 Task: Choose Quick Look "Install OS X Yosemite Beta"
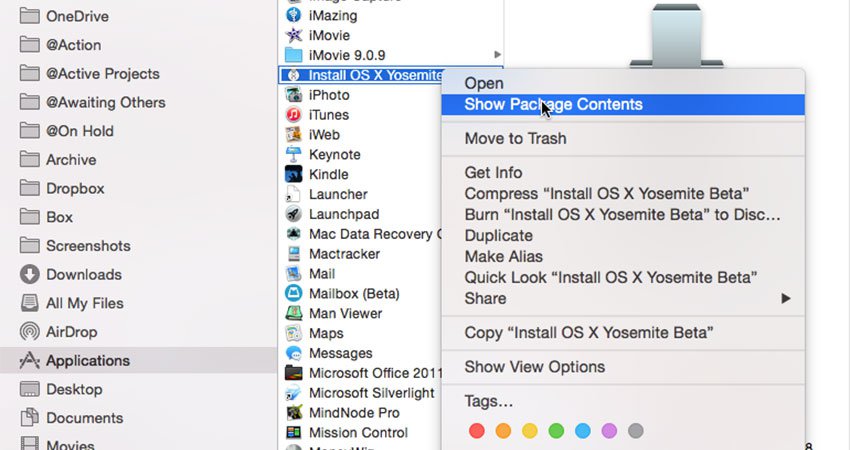point(623,278)
